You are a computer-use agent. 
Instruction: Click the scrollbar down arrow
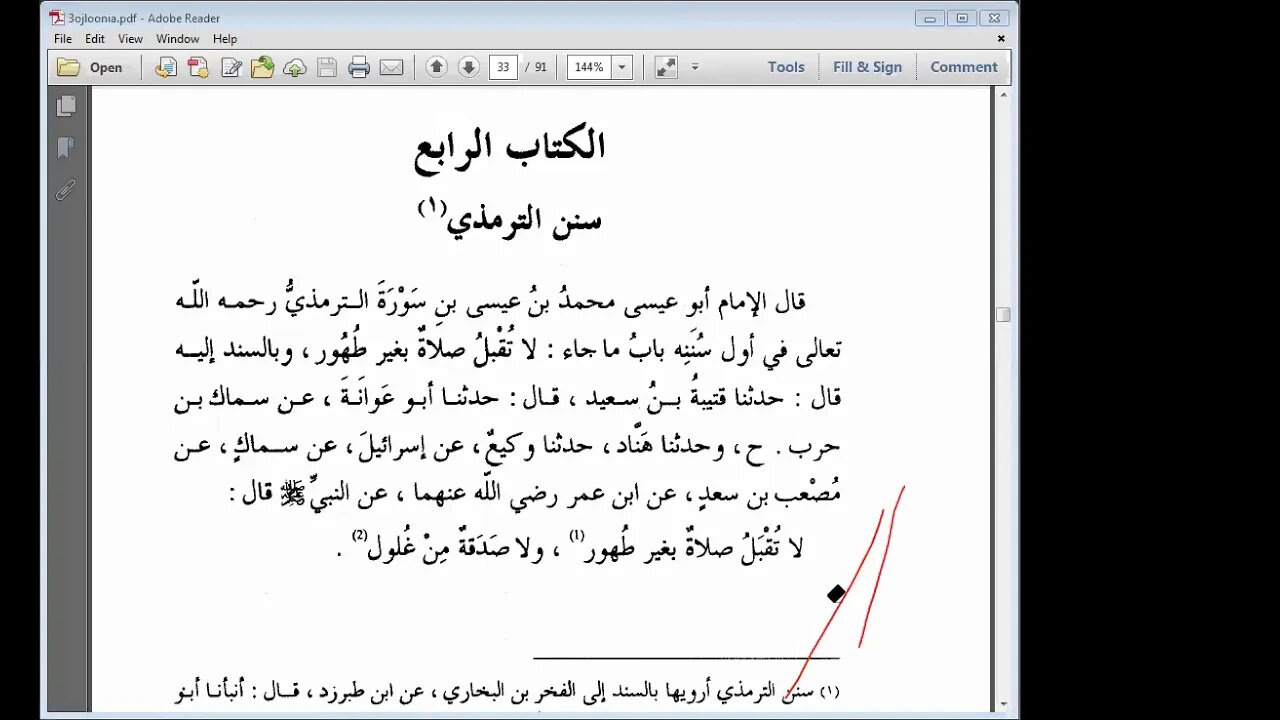point(1003,705)
